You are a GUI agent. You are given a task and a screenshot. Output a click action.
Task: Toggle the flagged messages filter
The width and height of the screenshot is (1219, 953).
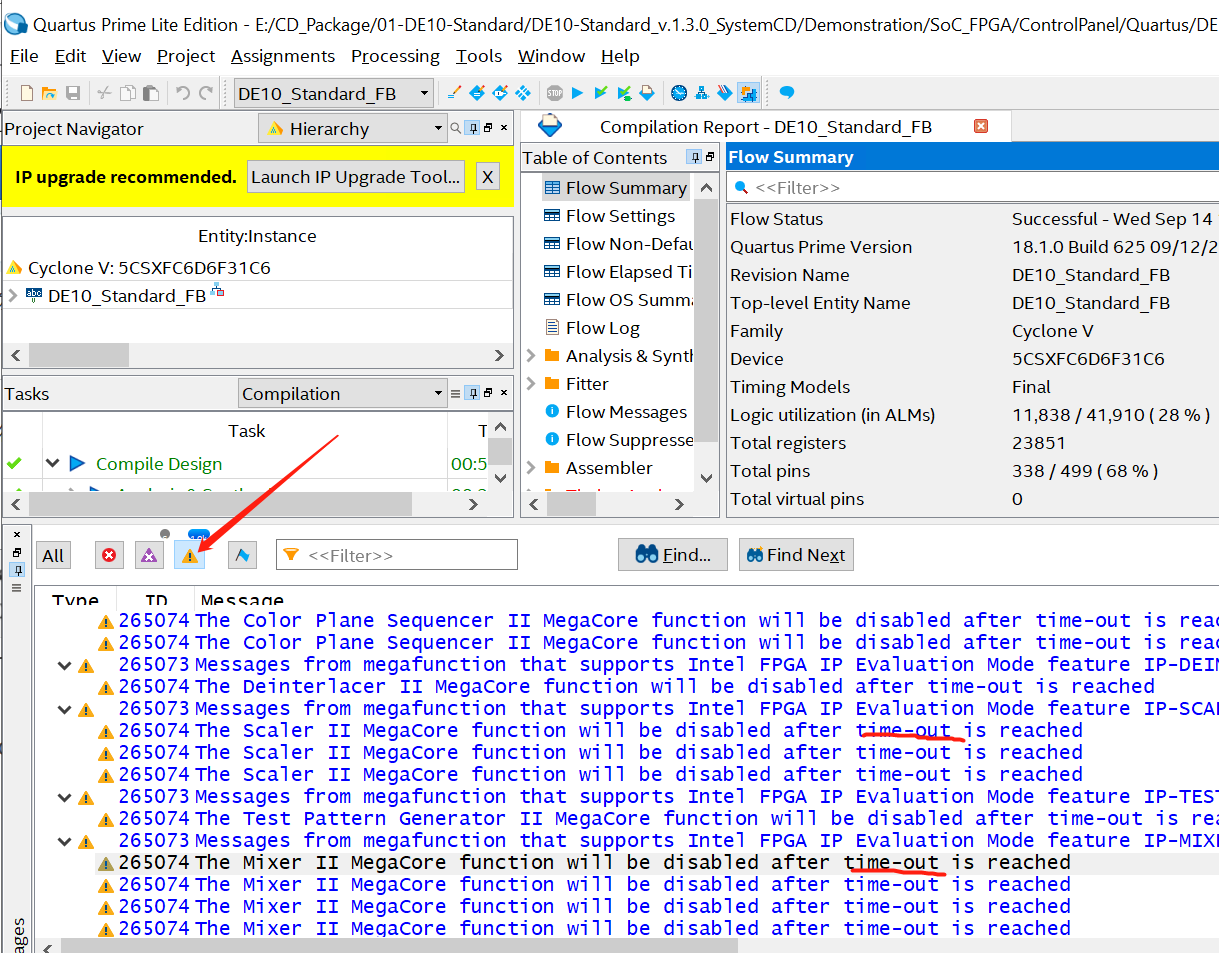[x=243, y=556]
